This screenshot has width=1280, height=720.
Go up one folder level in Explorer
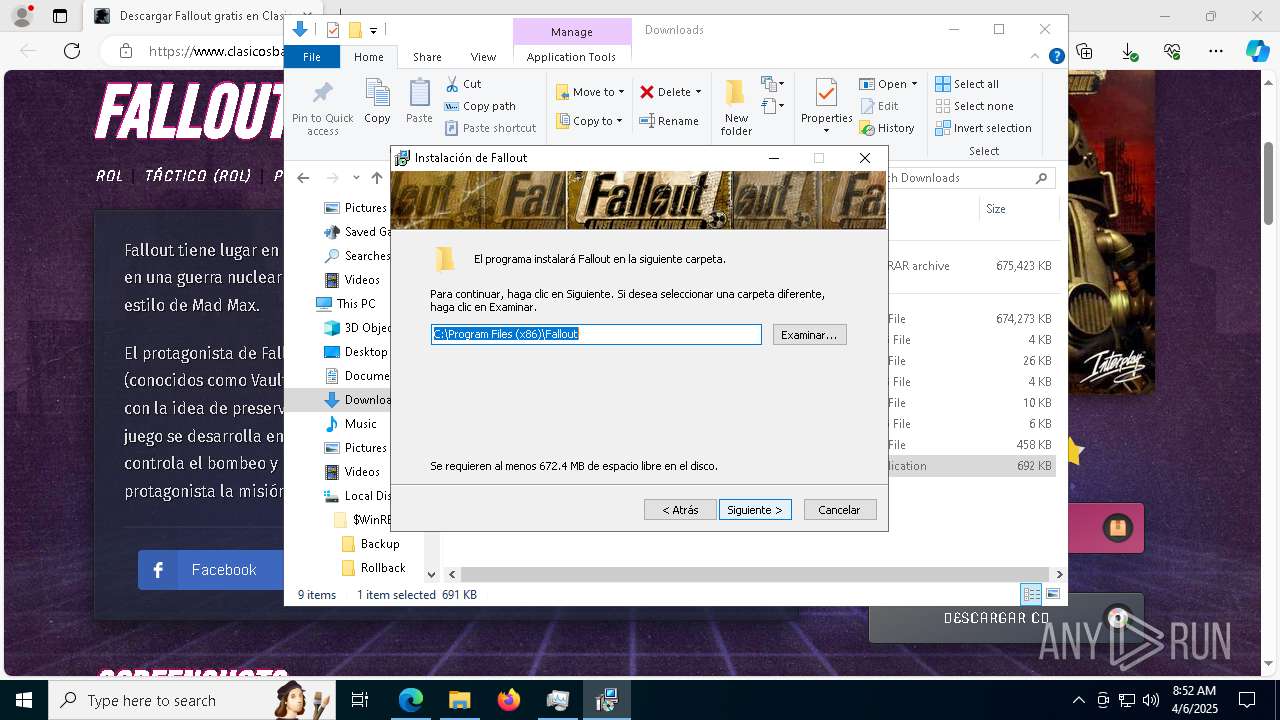click(377, 178)
